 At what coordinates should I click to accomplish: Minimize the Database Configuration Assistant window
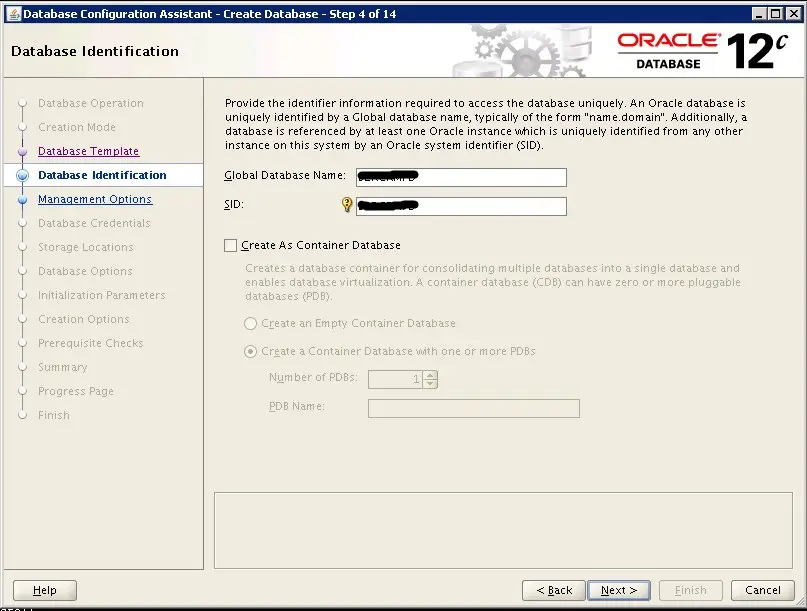pos(759,14)
